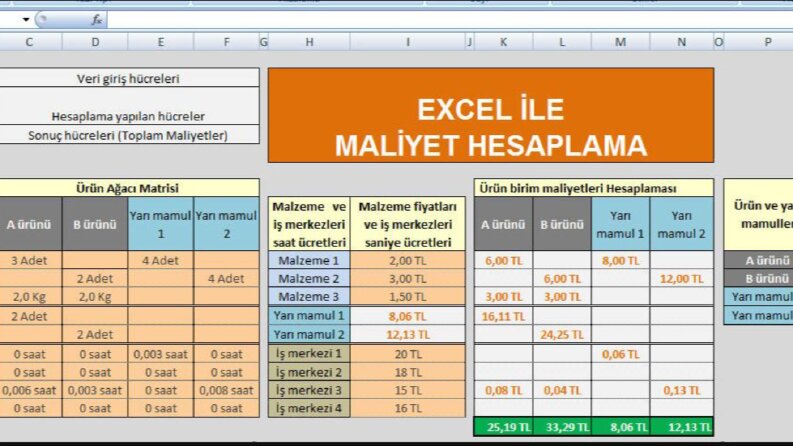Select the 'İş merkezi 2' label cell
This screenshot has height=446, width=793.
pyautogui.click(x=309, y=372)
